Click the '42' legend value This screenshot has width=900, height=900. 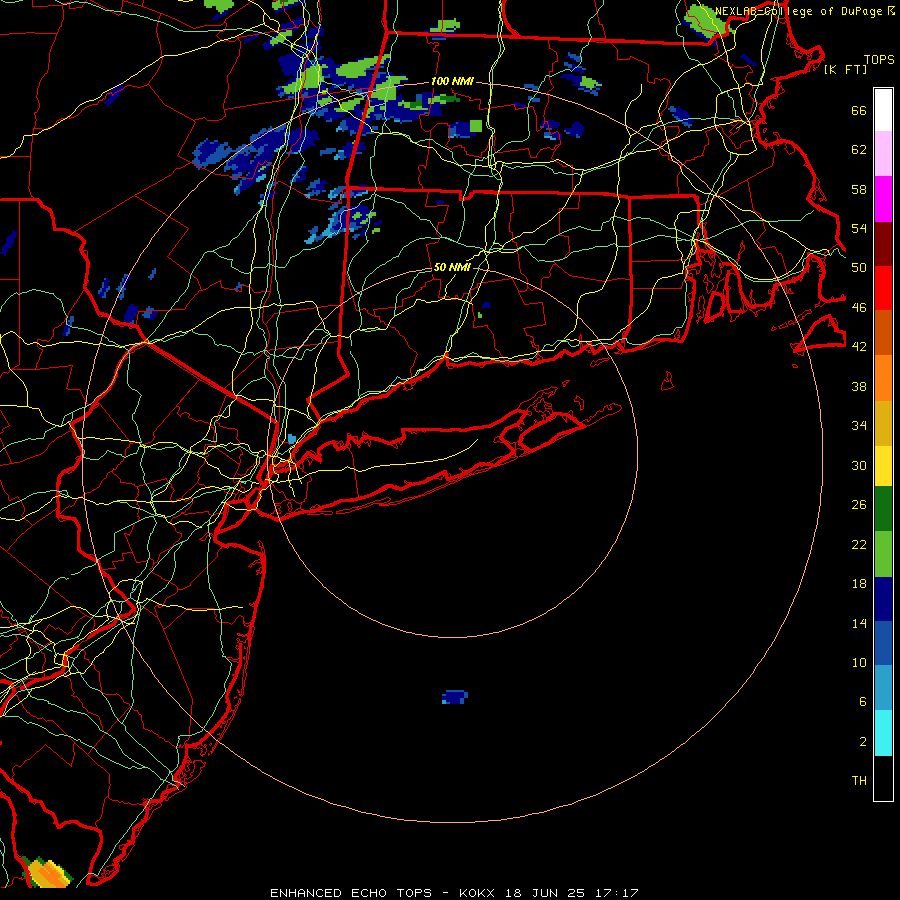click(x=859, y=347)
